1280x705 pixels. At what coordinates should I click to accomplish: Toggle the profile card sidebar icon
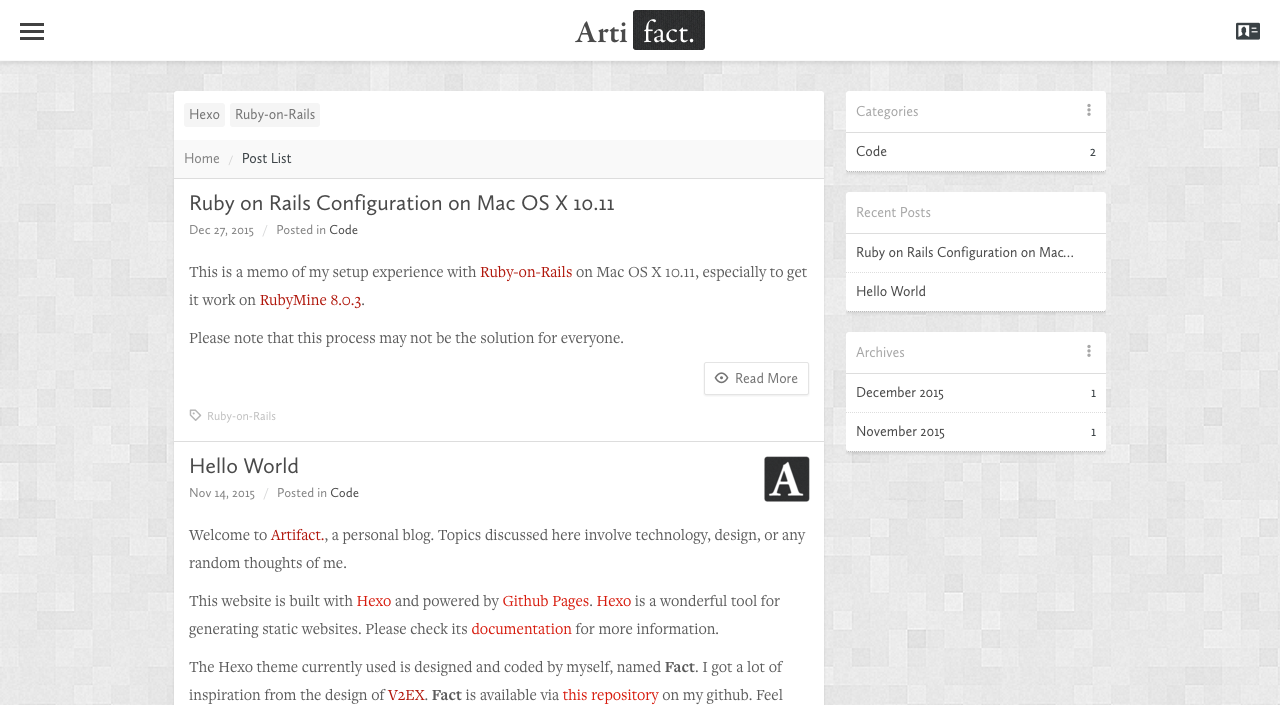coord(1247,31)
